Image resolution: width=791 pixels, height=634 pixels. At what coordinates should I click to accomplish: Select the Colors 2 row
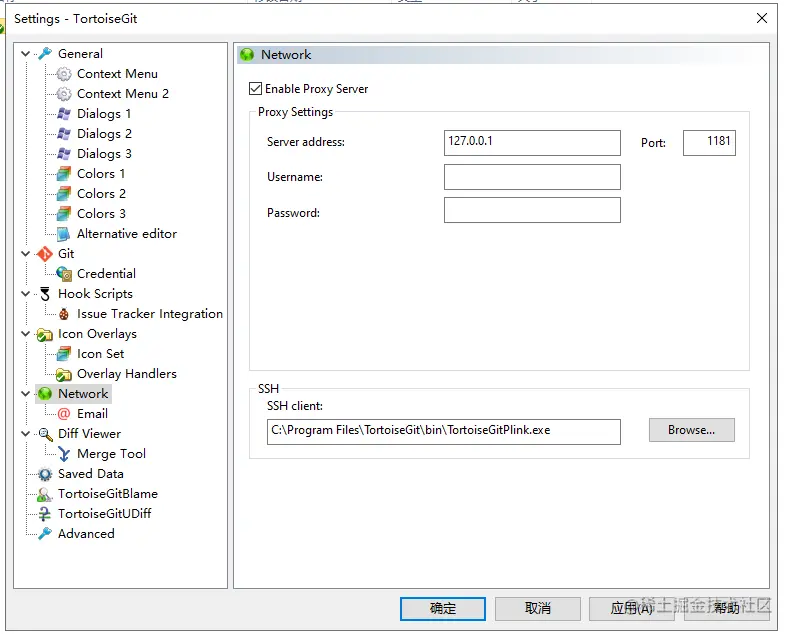point(101,194)
